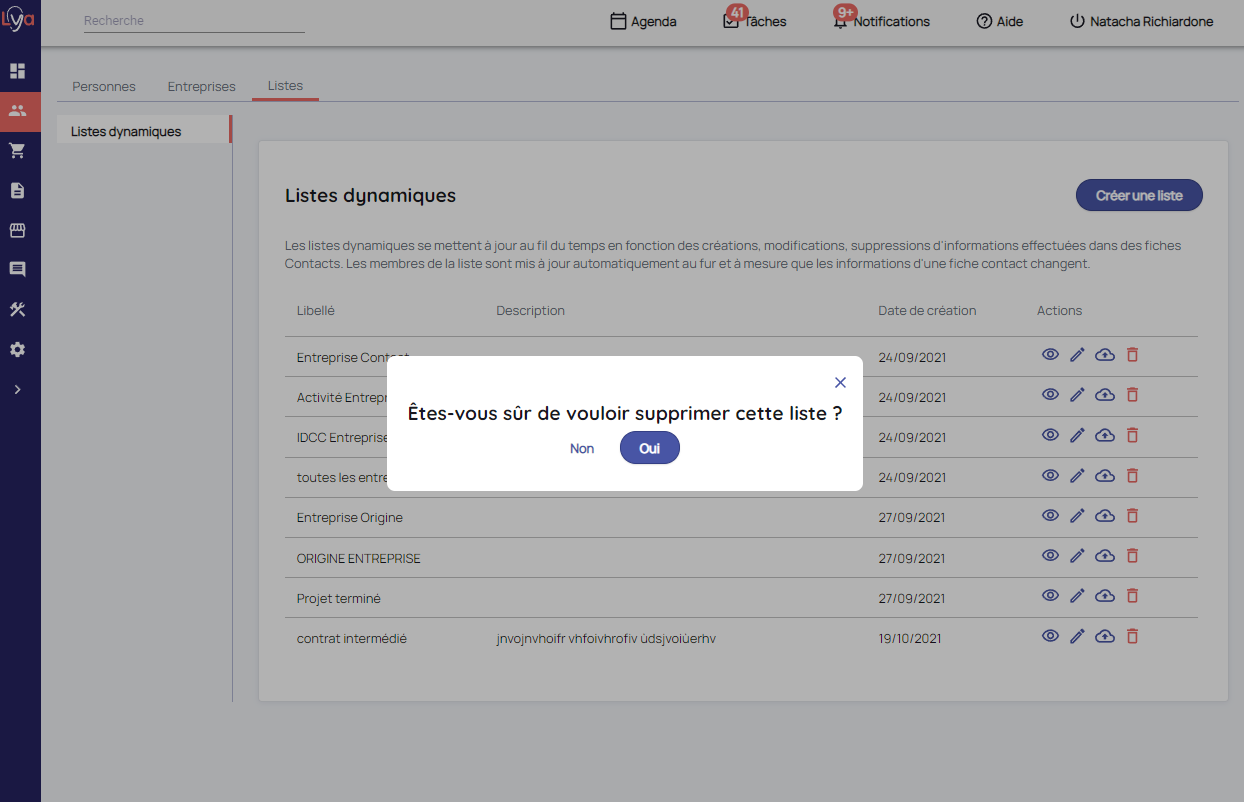
Task: Edit the contrat intermédié list
Action: (x=1077, y=636)
